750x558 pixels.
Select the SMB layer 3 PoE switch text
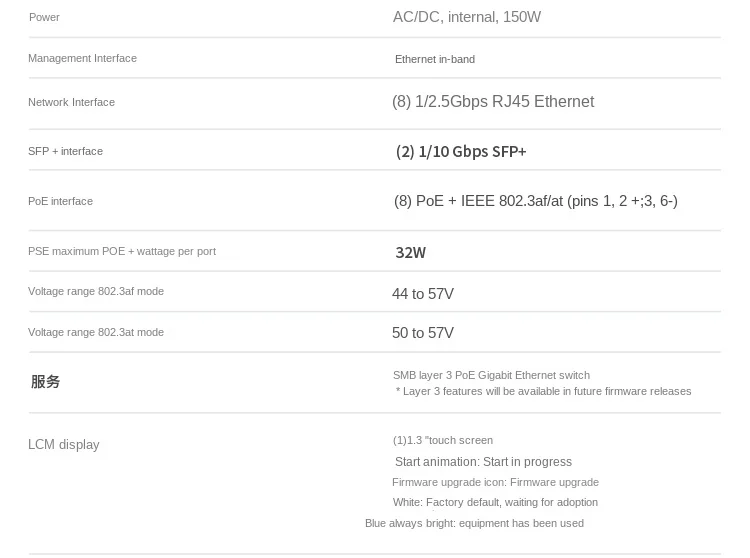490,375
